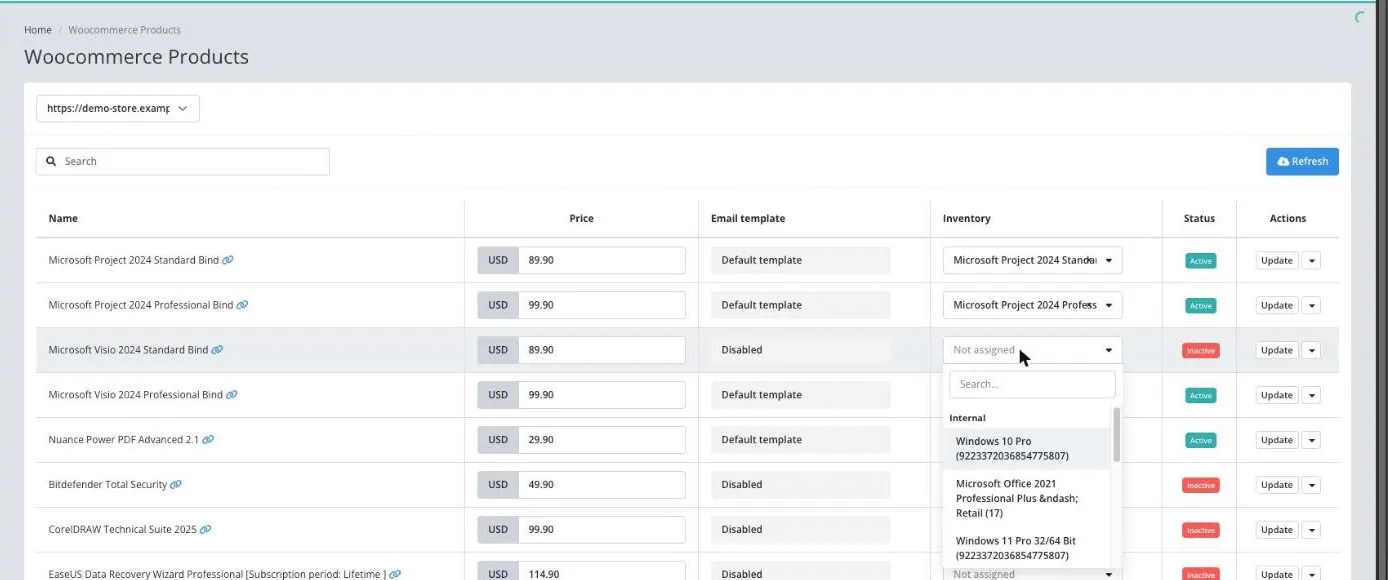Expand Update options arrow for Visio 2024 Professional row
Screen dimensions: 1388x580
point(1312,395)
